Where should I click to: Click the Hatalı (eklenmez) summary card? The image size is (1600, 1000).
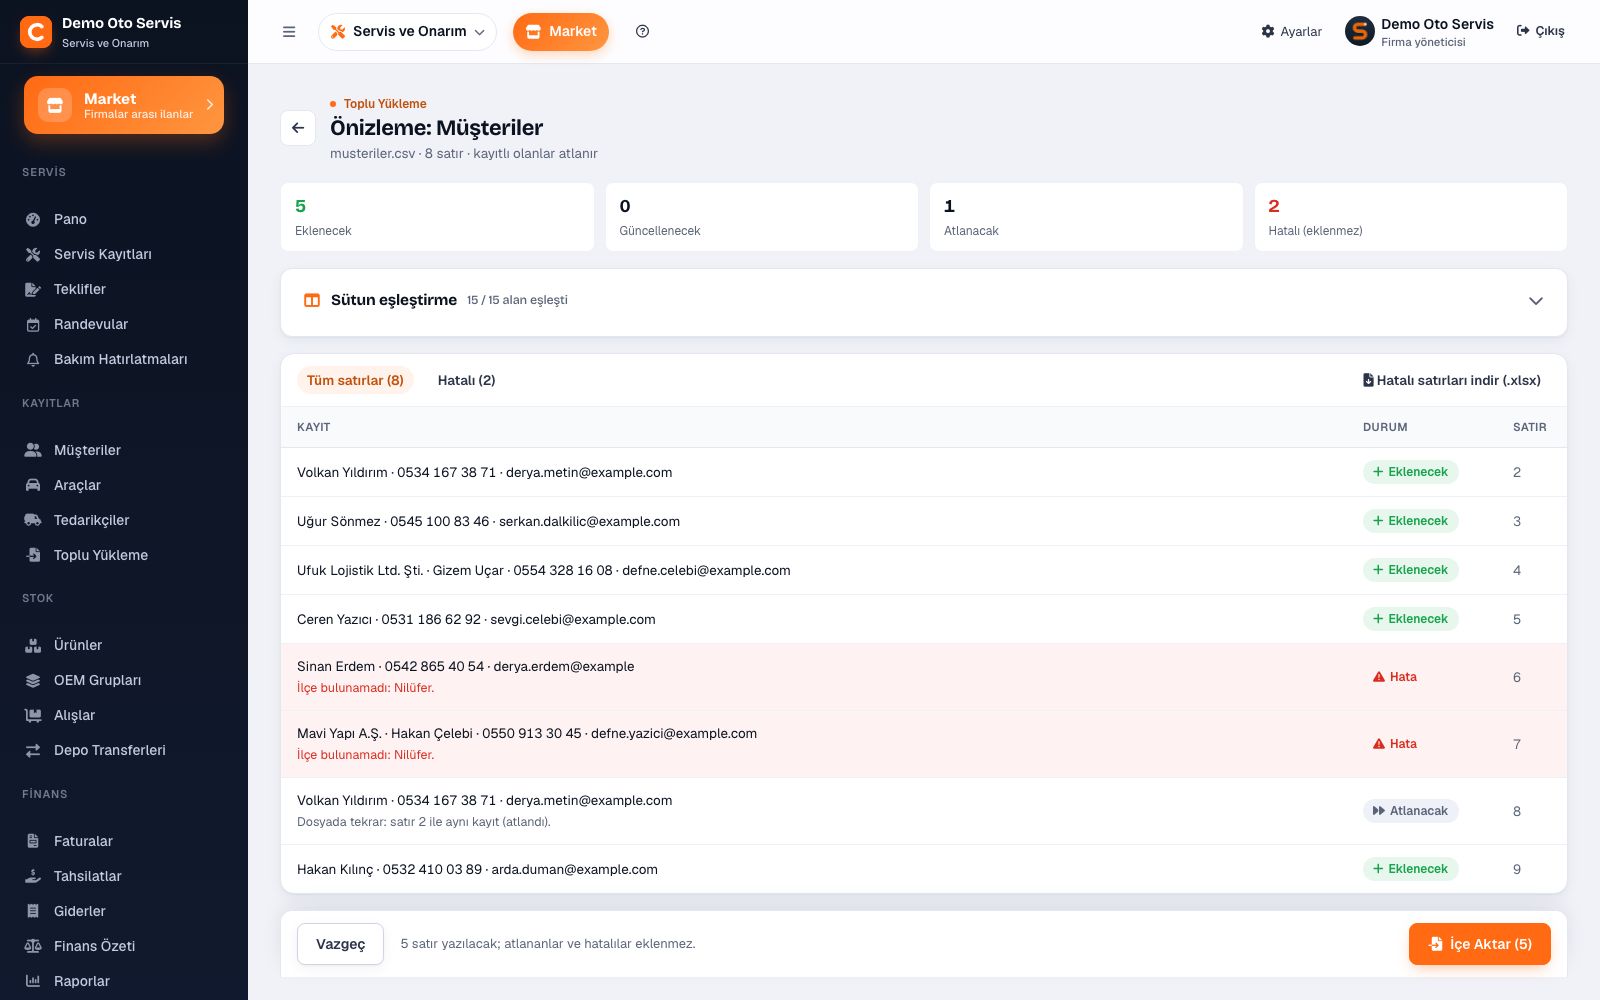pyautogui.click(x=1410, y=217)
